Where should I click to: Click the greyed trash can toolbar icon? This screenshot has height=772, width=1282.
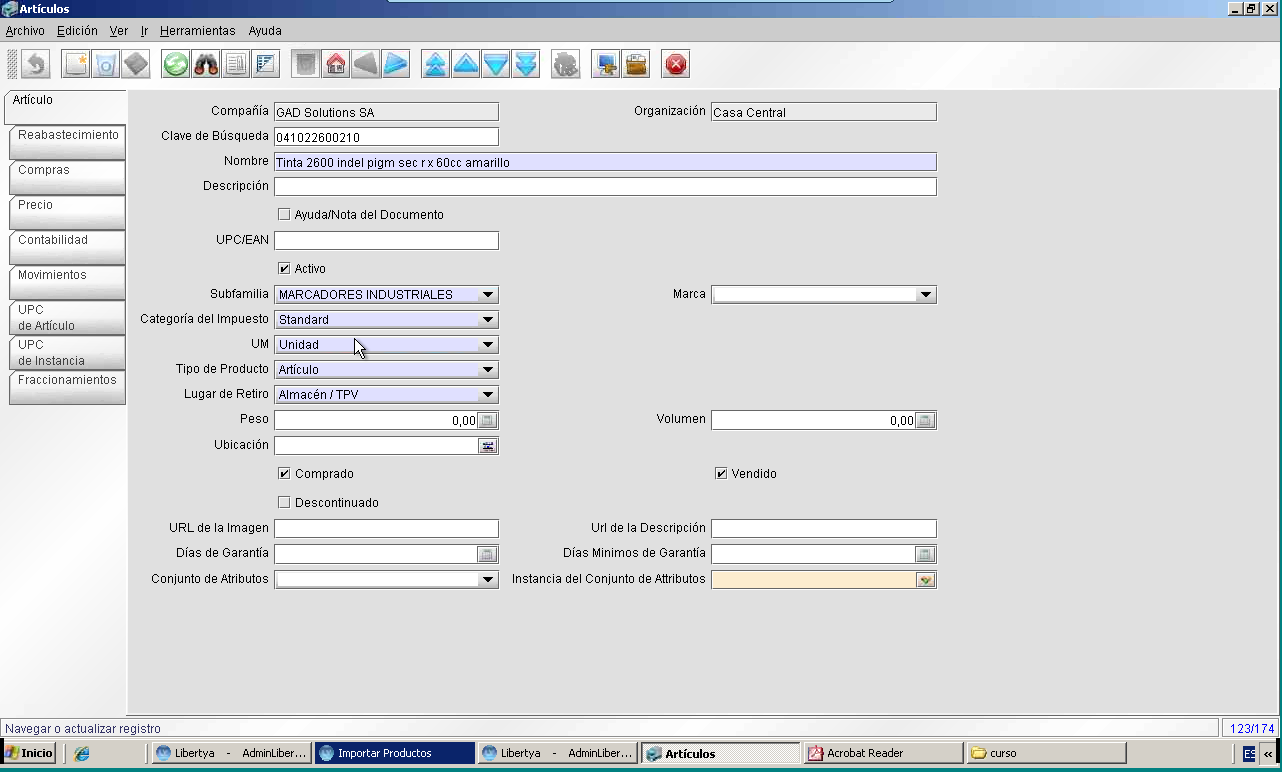[306, 65]
